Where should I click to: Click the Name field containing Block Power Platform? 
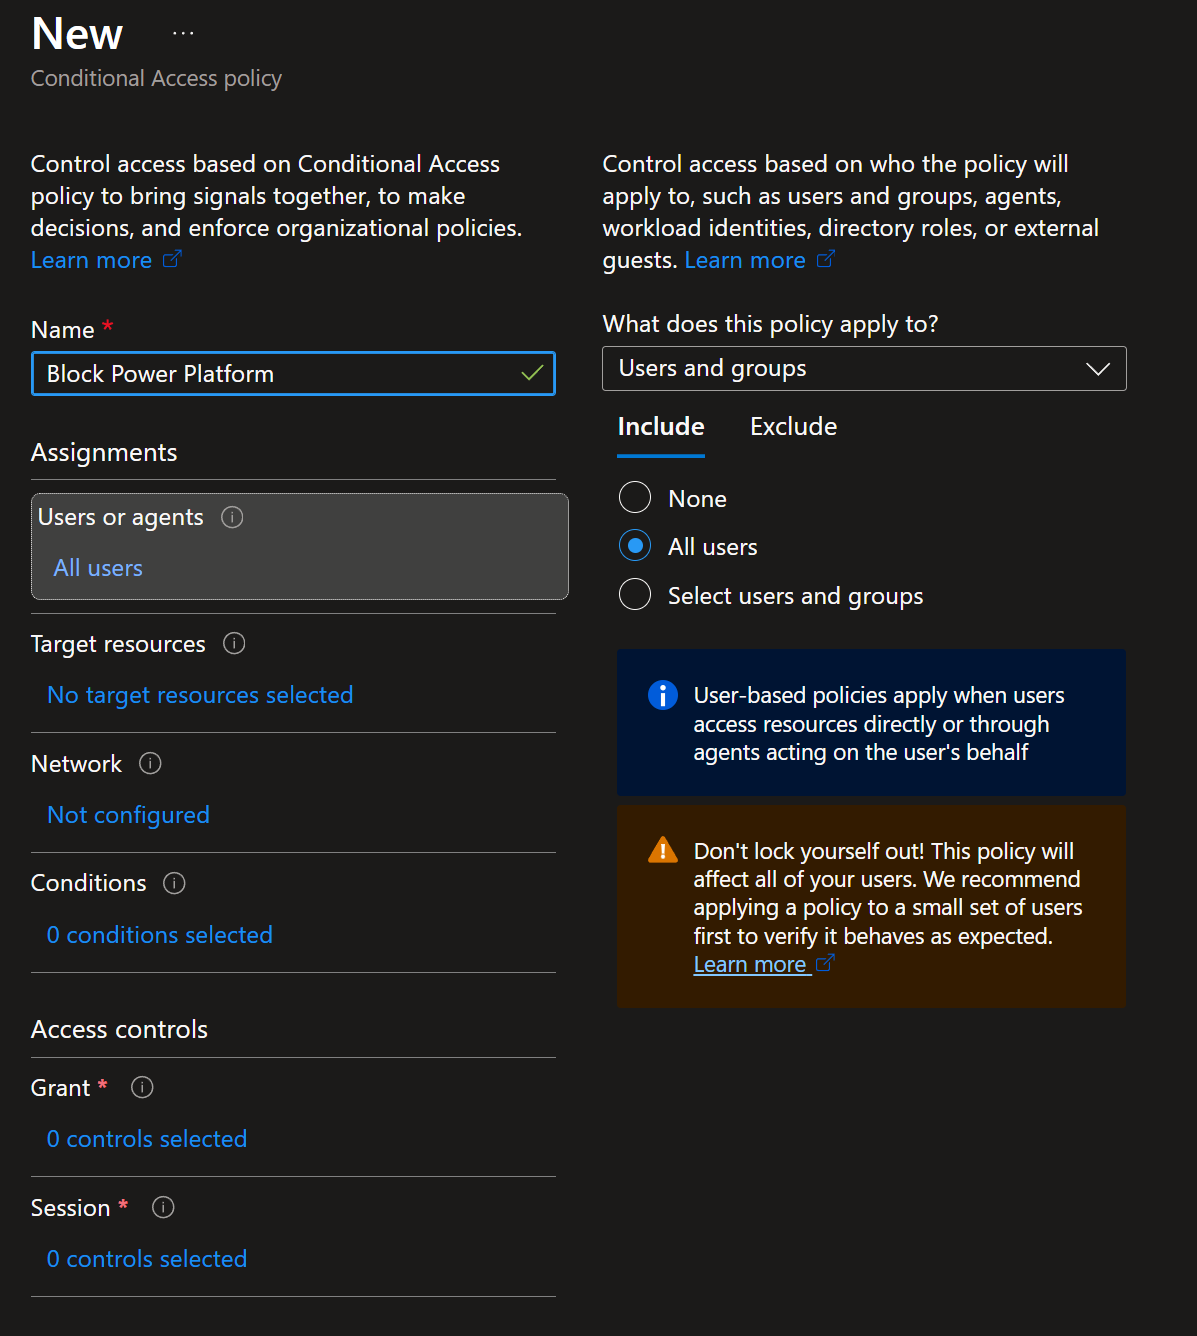click(x=293, y=373)
